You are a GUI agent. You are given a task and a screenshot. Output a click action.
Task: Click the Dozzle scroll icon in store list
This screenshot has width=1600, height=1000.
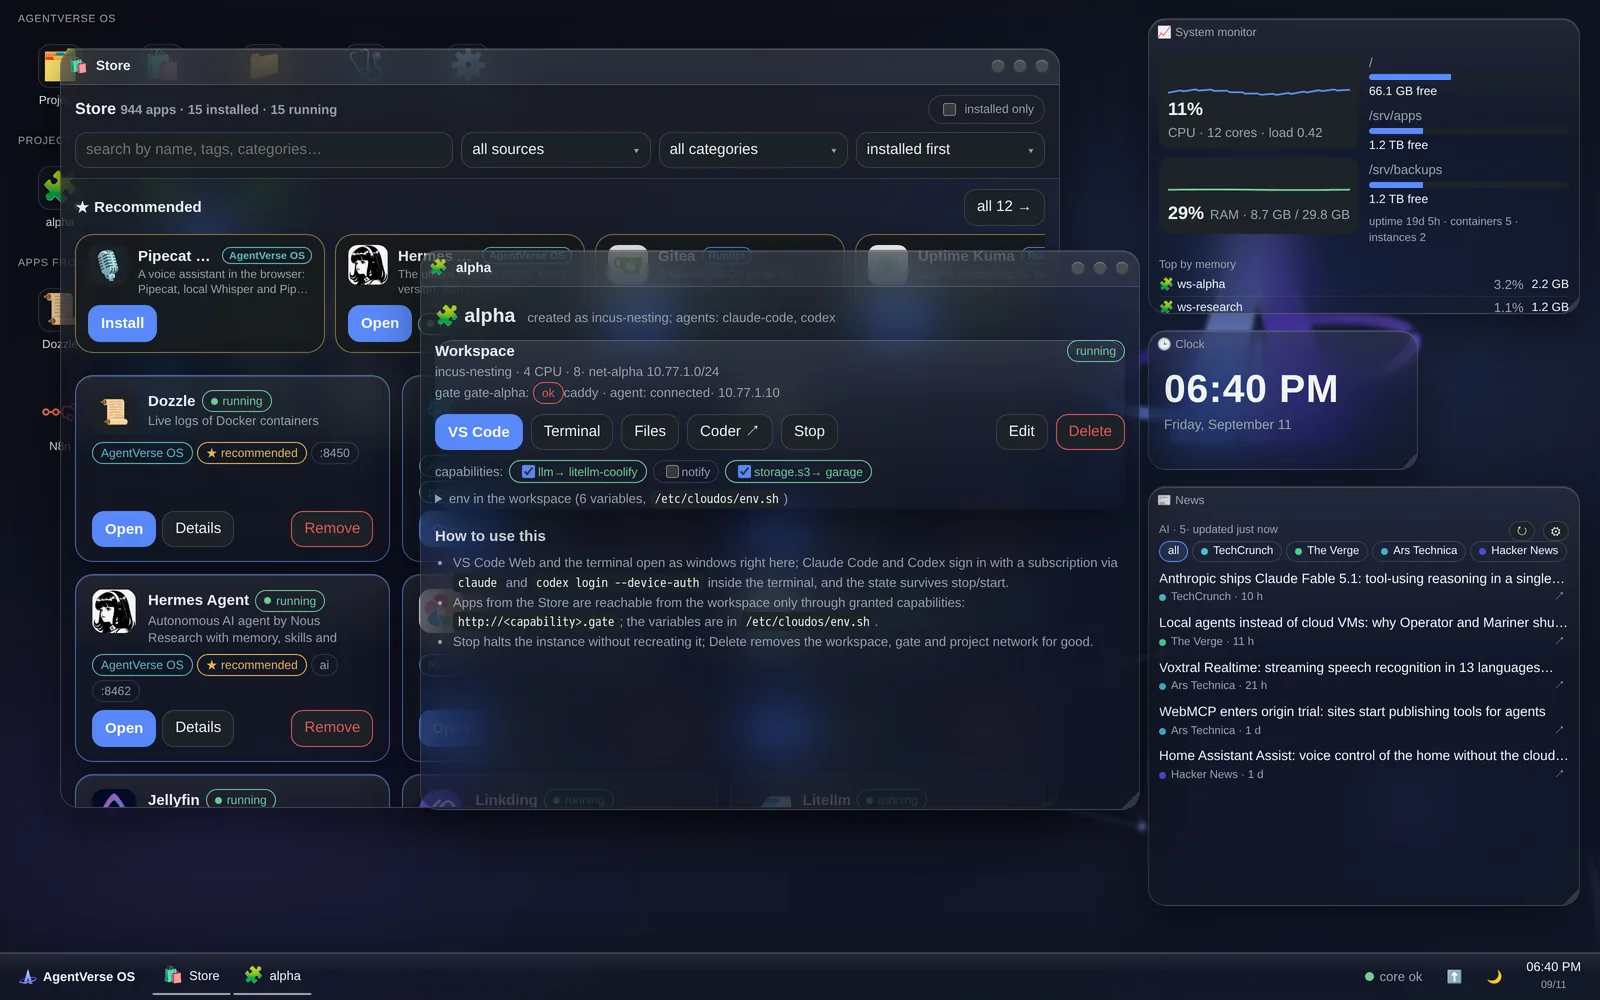click(x=114, y=411)
